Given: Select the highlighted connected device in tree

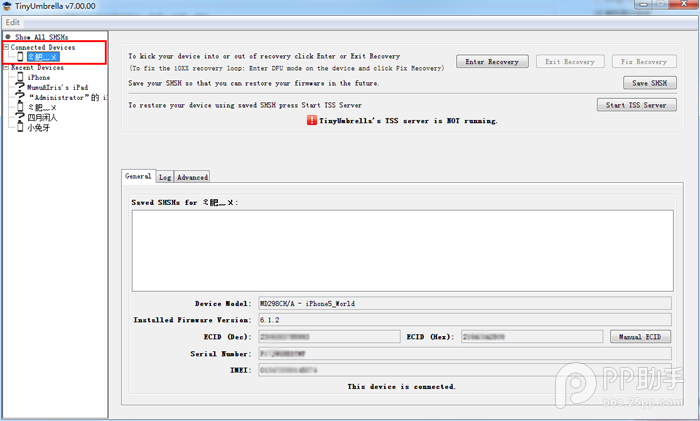Looking at the screenshot, I should [43, 57].
